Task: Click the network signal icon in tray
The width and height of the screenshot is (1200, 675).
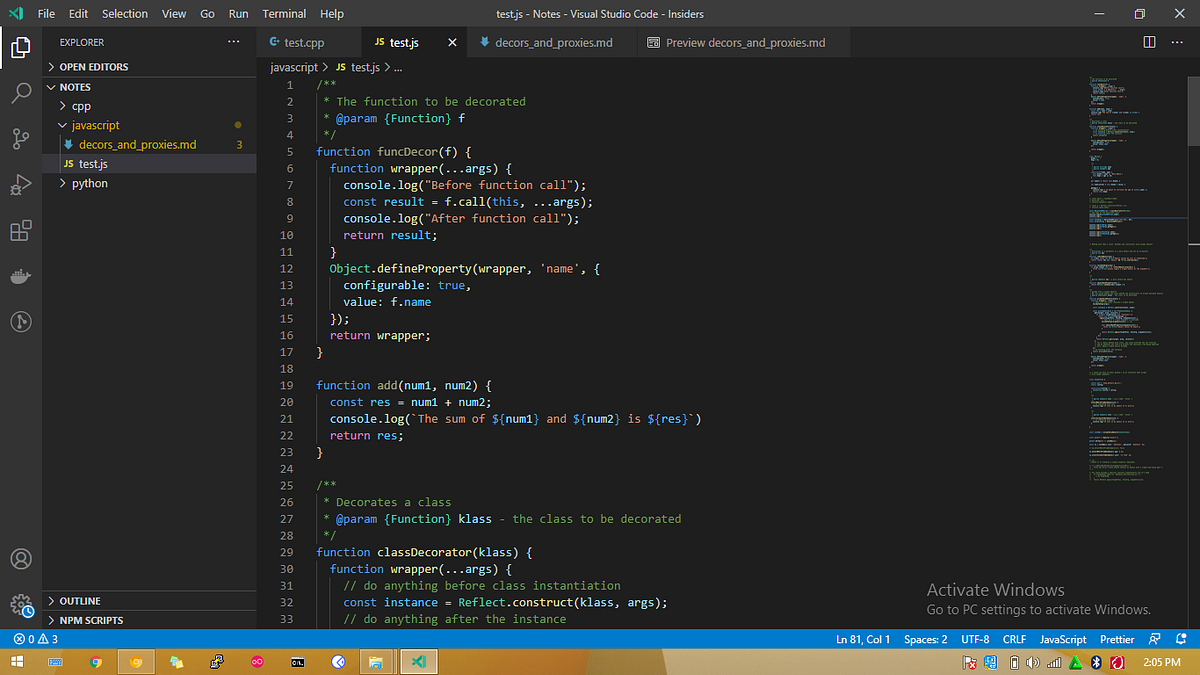Action: [1053, 662]
